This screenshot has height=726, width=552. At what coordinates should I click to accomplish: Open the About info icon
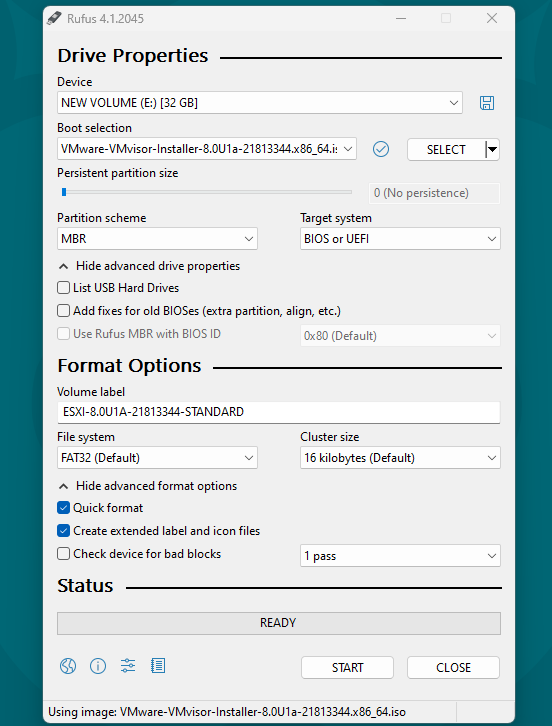tap(98, 666)
